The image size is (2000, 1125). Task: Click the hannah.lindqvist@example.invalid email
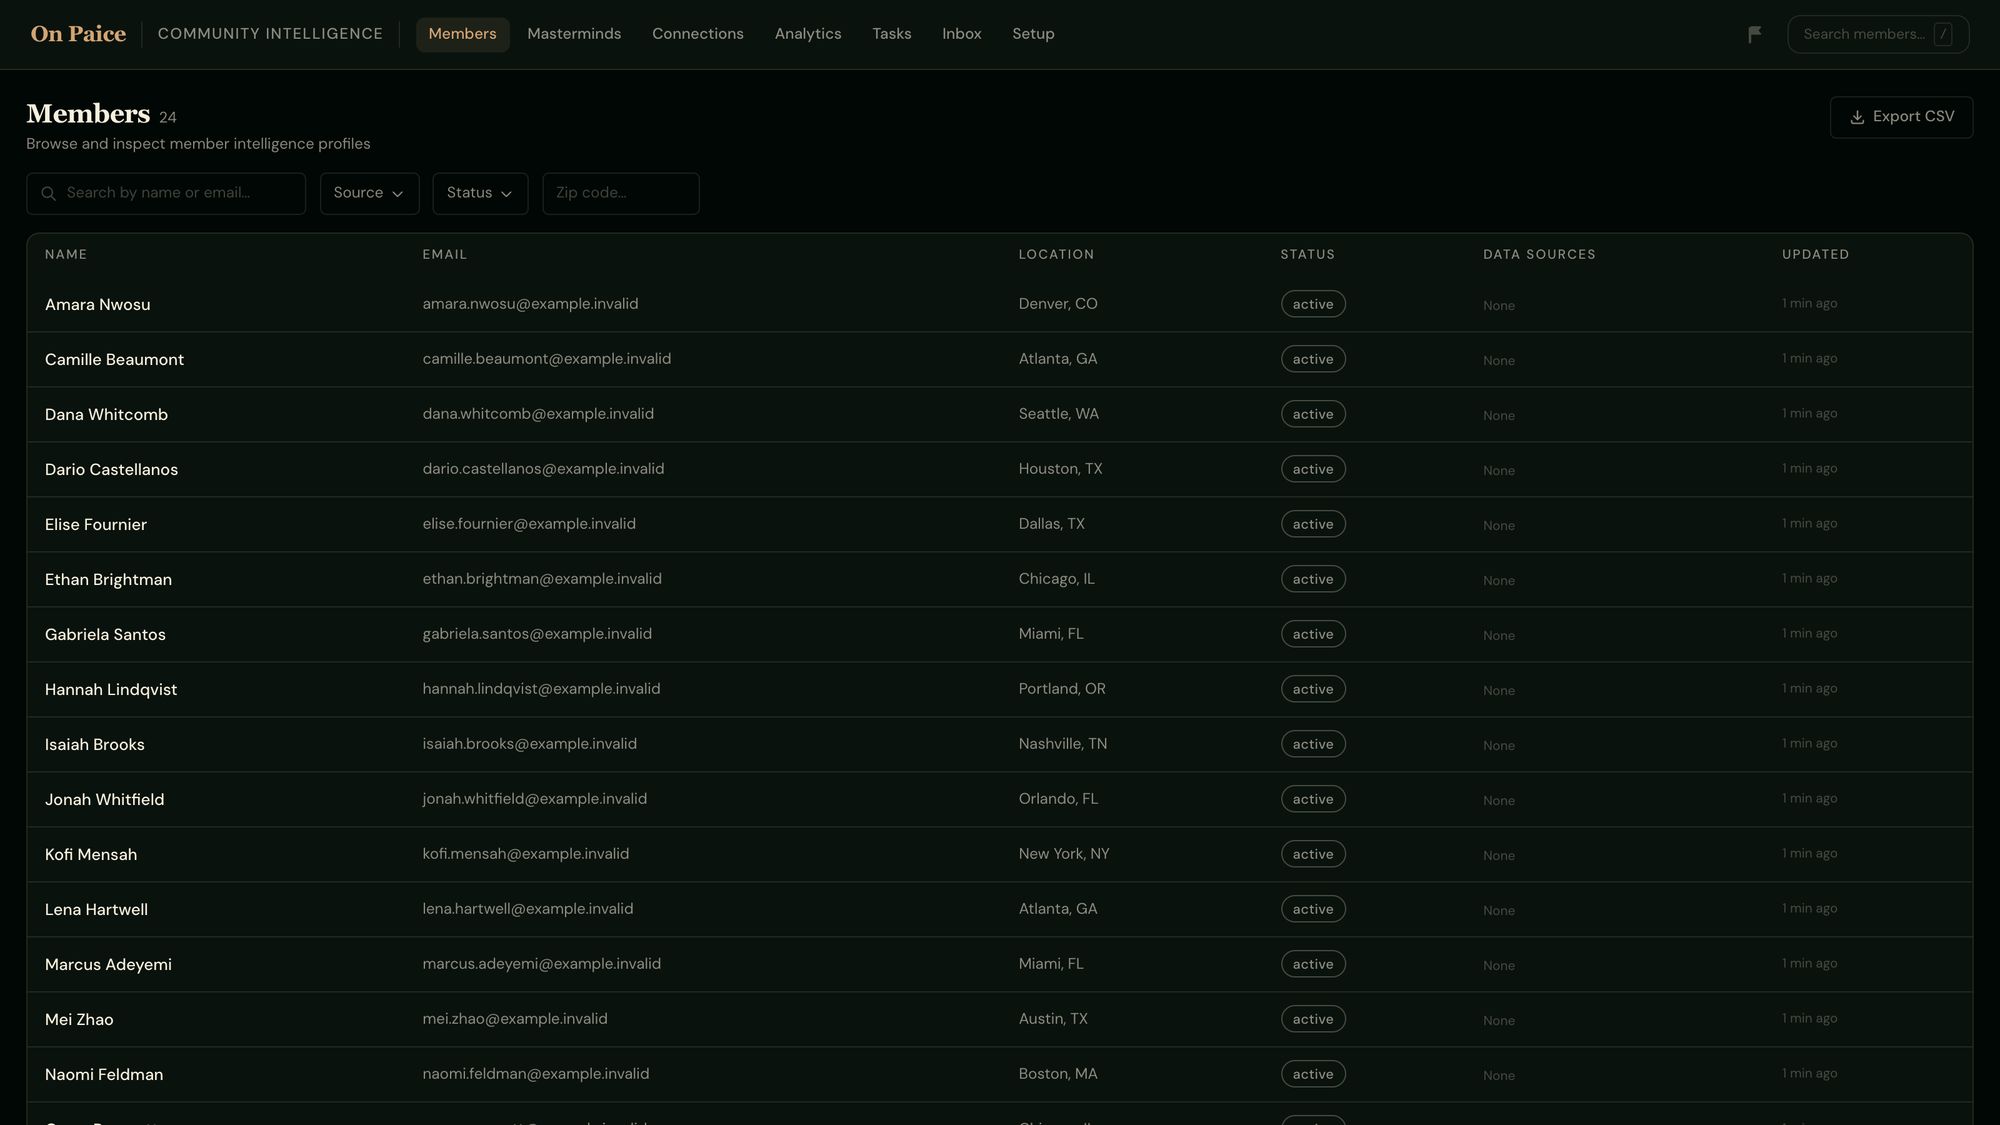pyautogui.click(x=541, y=689)
